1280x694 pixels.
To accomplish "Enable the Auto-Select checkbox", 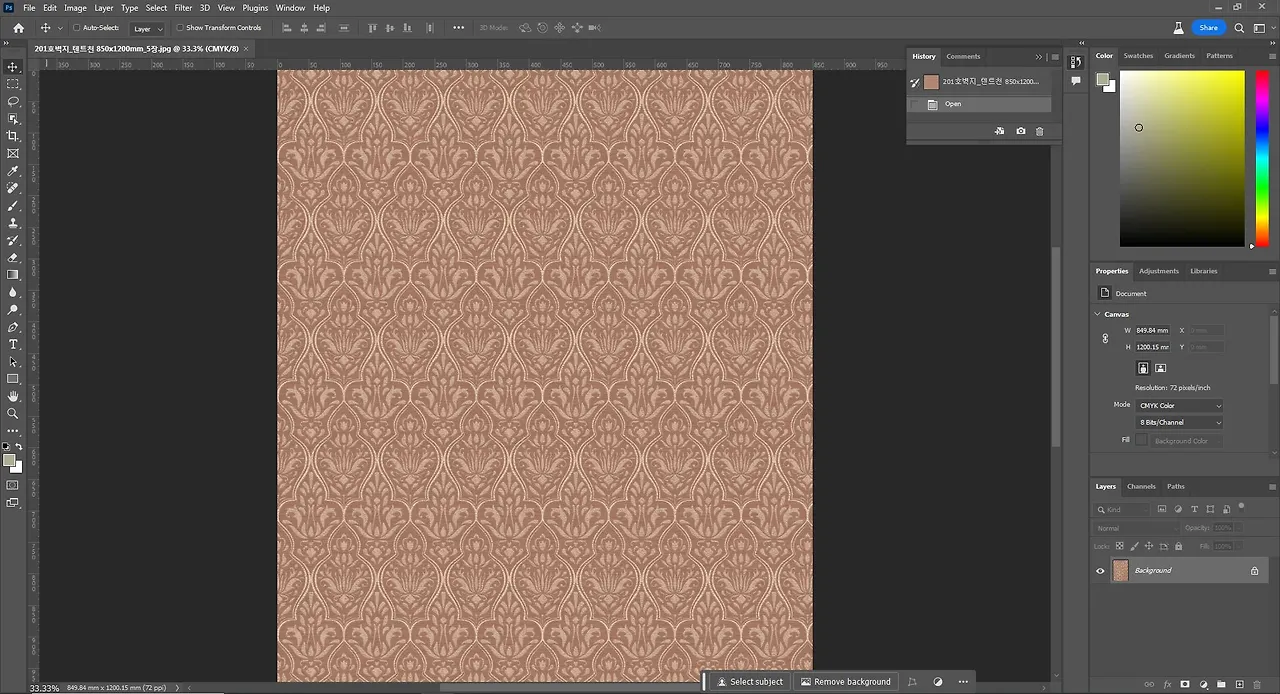I will [x=77, y=28].
